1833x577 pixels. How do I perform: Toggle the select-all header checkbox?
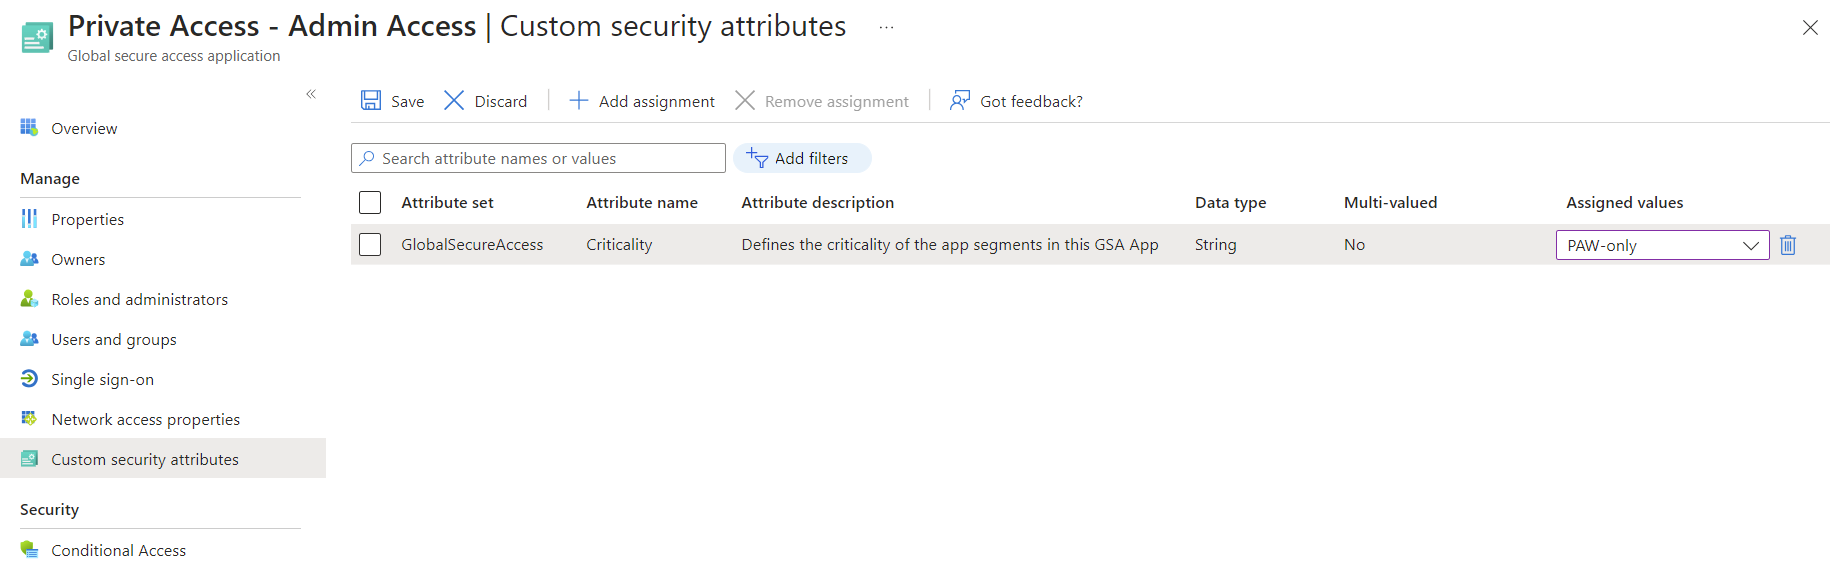coord(370,202)
